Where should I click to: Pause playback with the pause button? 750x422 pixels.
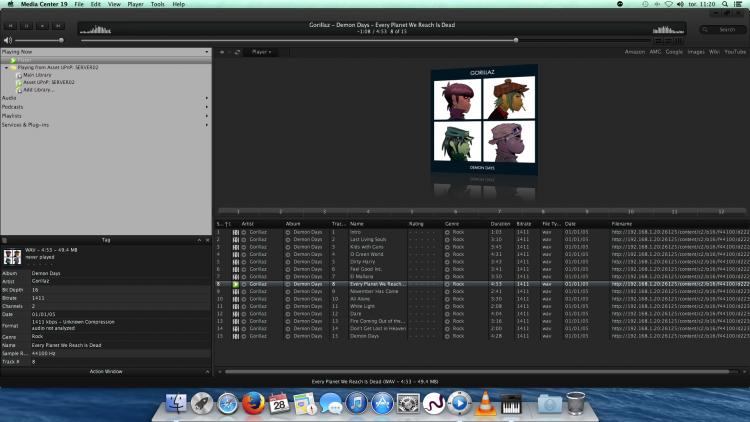pos(25,23)
